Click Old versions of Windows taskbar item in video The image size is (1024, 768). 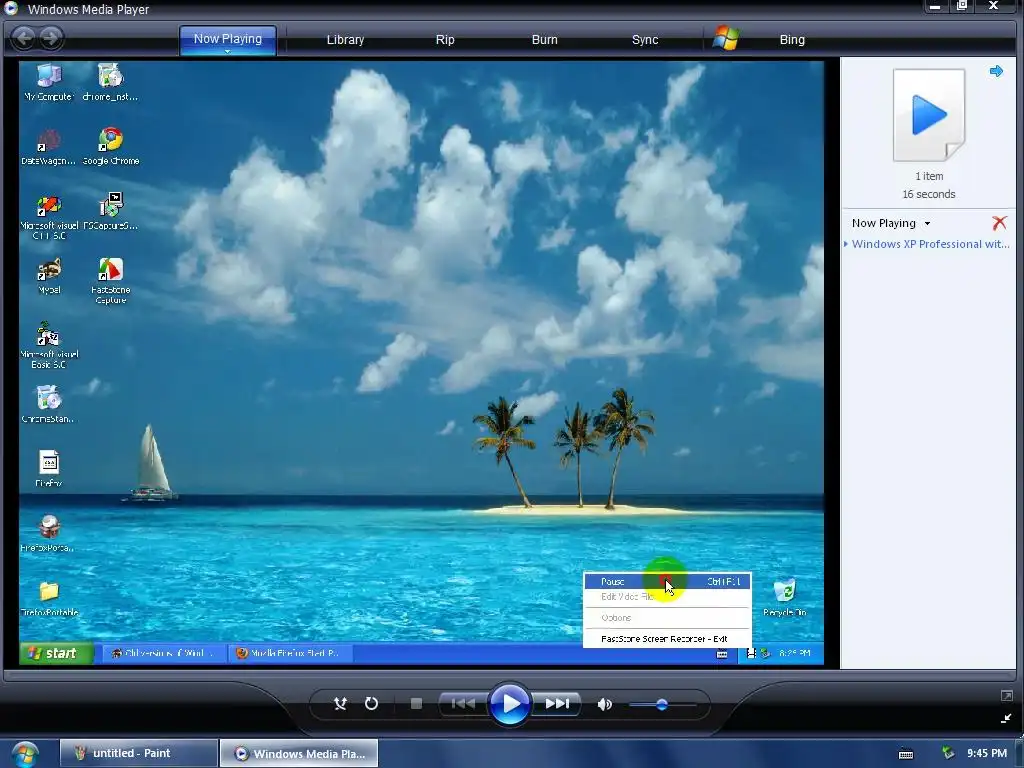[x=165, y=653]
